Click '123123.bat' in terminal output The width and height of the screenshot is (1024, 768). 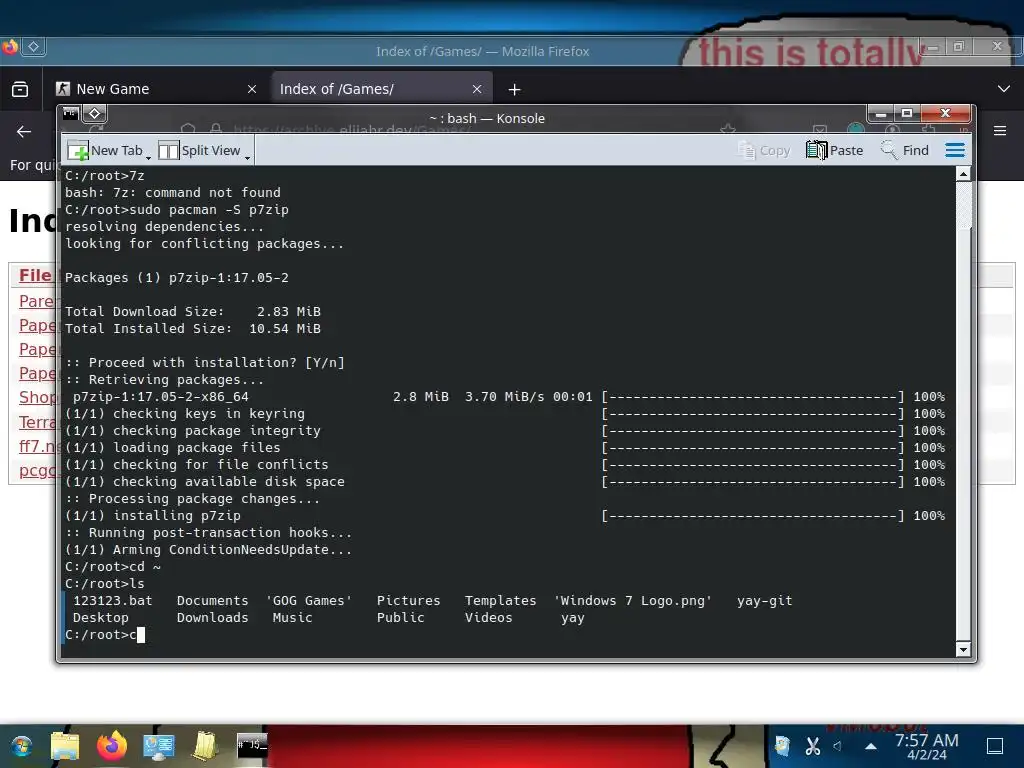[112, 601]
